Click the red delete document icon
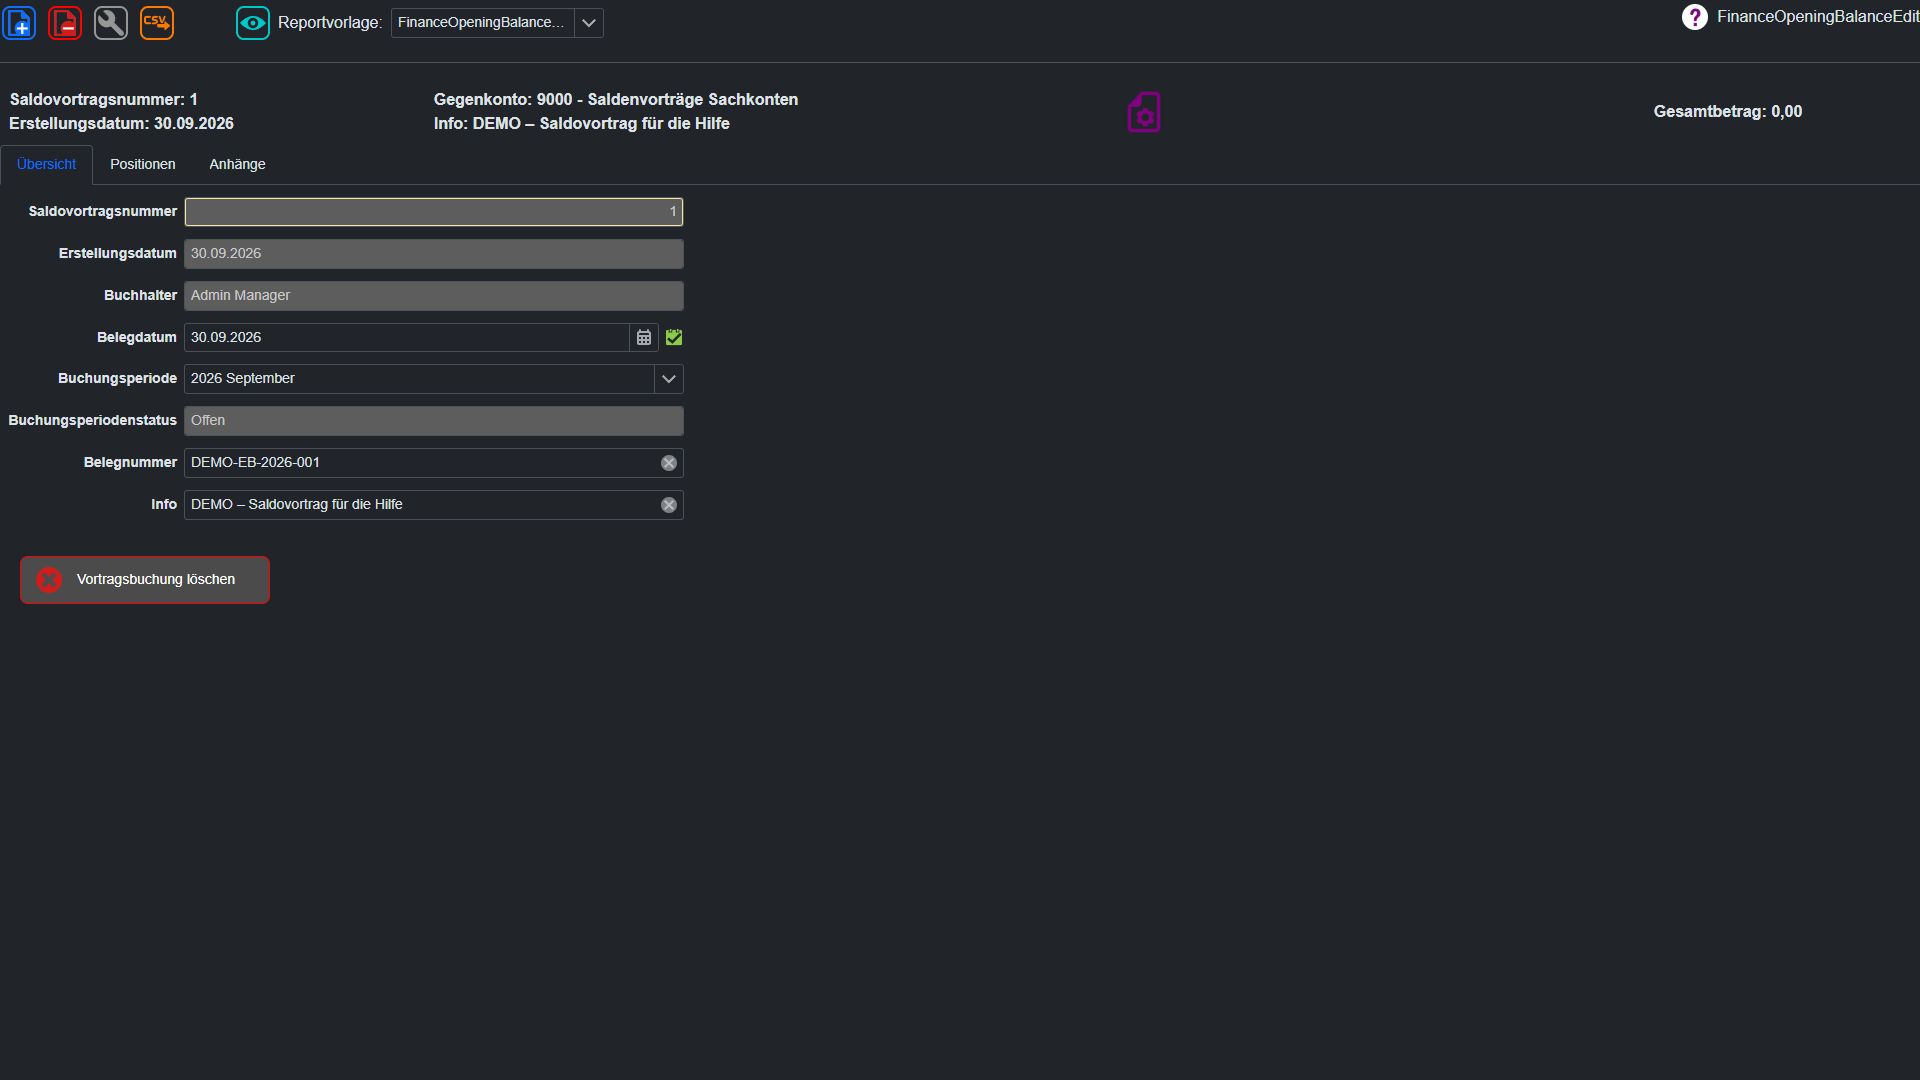 click(x=65, y=22)
